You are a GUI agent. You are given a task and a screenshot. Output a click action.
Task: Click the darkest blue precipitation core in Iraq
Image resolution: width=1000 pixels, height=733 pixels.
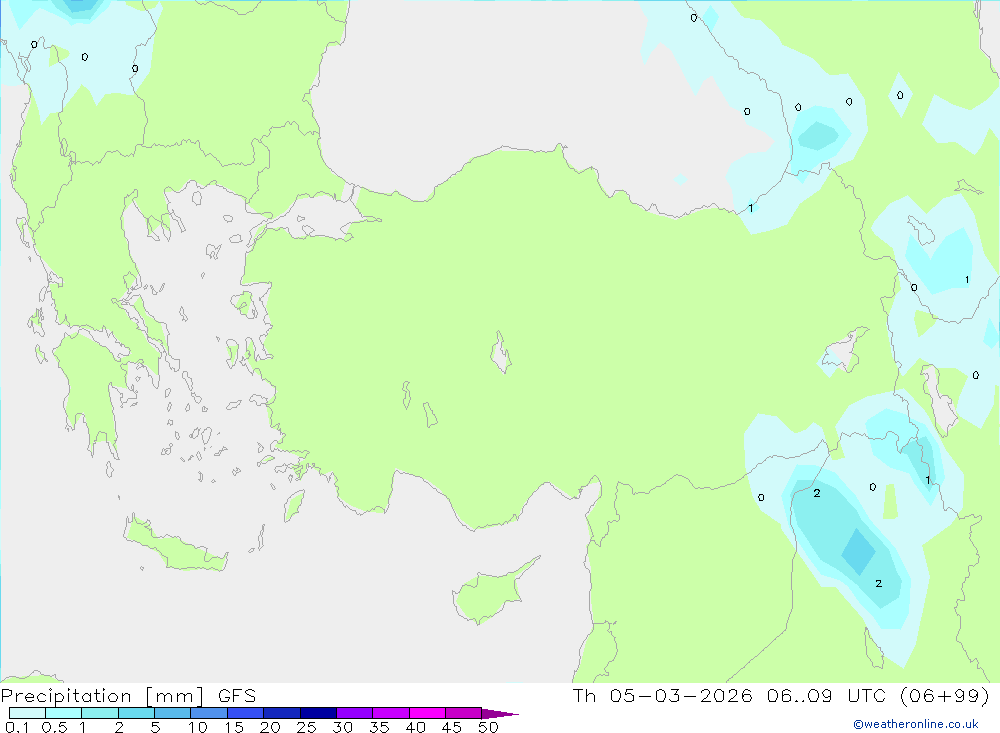pos(858,552)
